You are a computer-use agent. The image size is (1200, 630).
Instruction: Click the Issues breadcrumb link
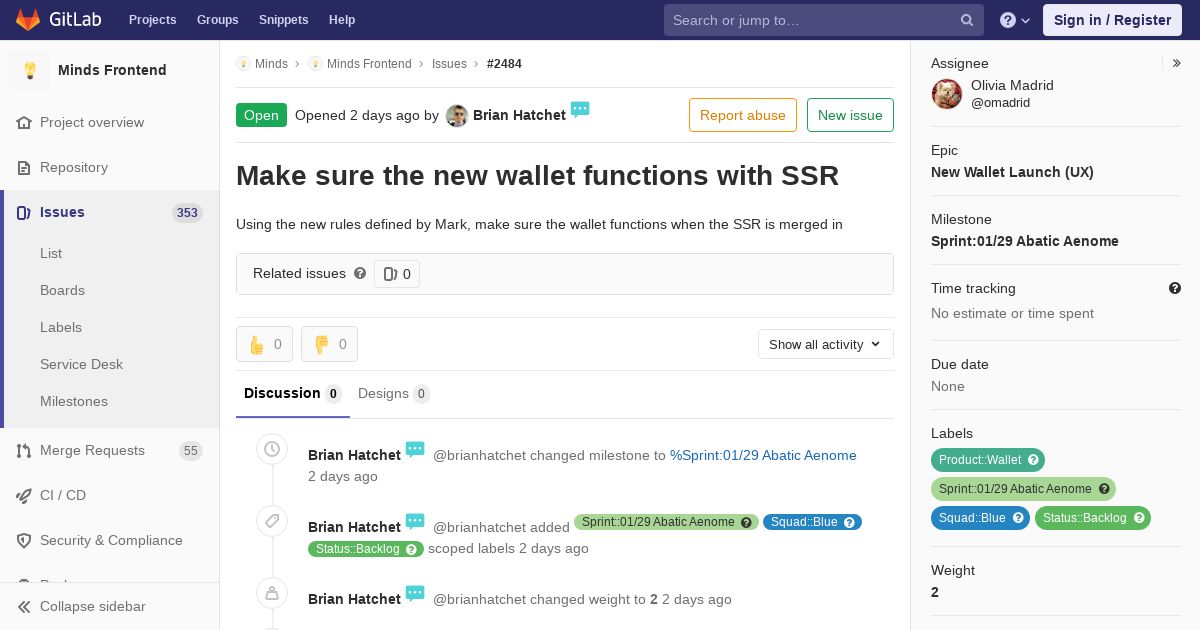point(449,64)
